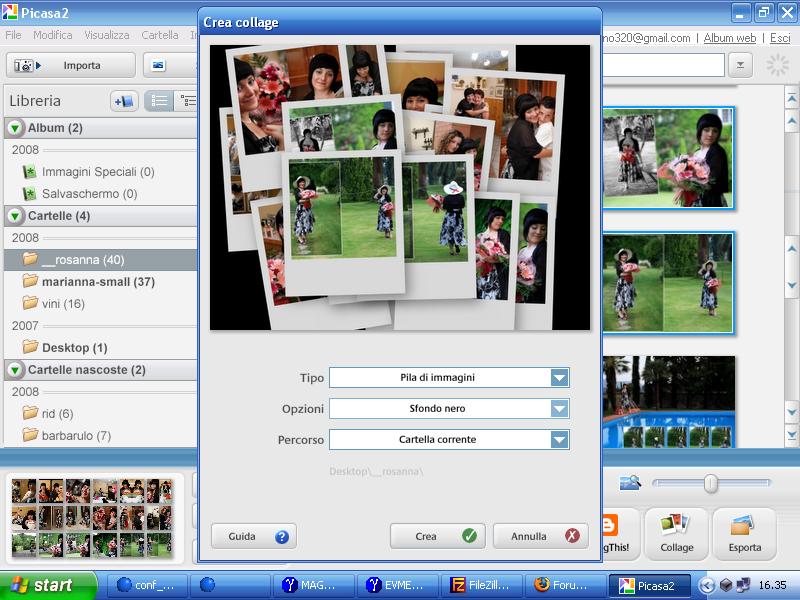Click the Picasa2 taskbar button
The image size is (800, 600).
click(650, 585)
